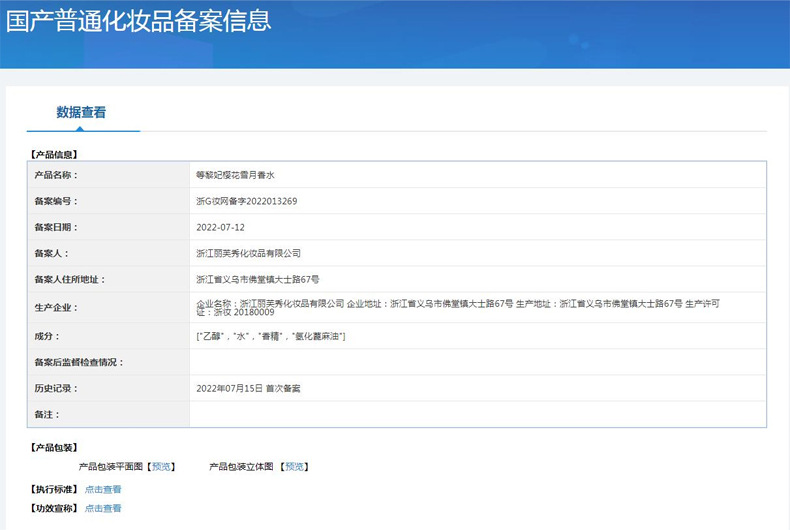Open the 数据查看 tab
Image resolution: width=790 pixels, height=530 pixels.
81,112
